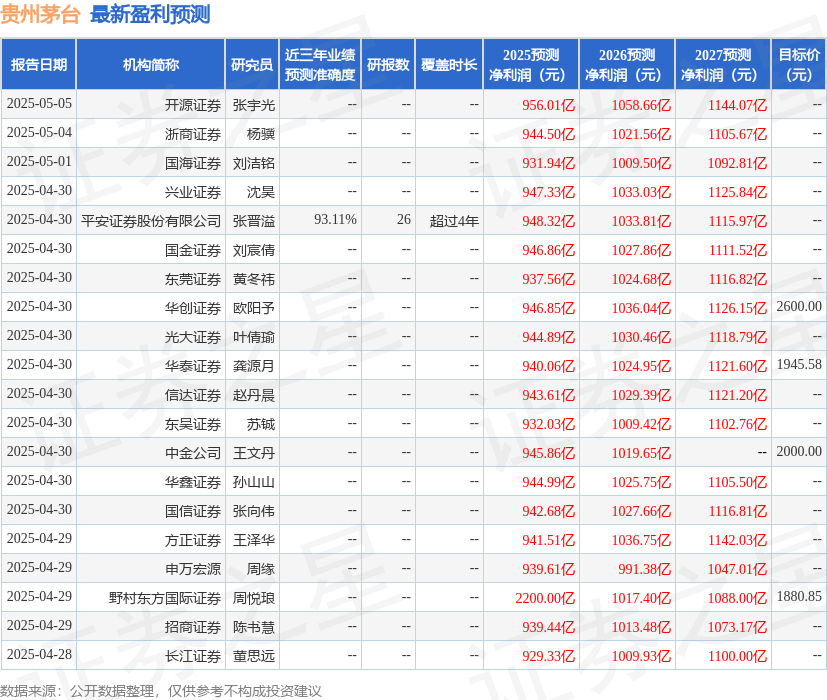
Task: Click the 研究员 column header
Action: click(x=251, y=63)
